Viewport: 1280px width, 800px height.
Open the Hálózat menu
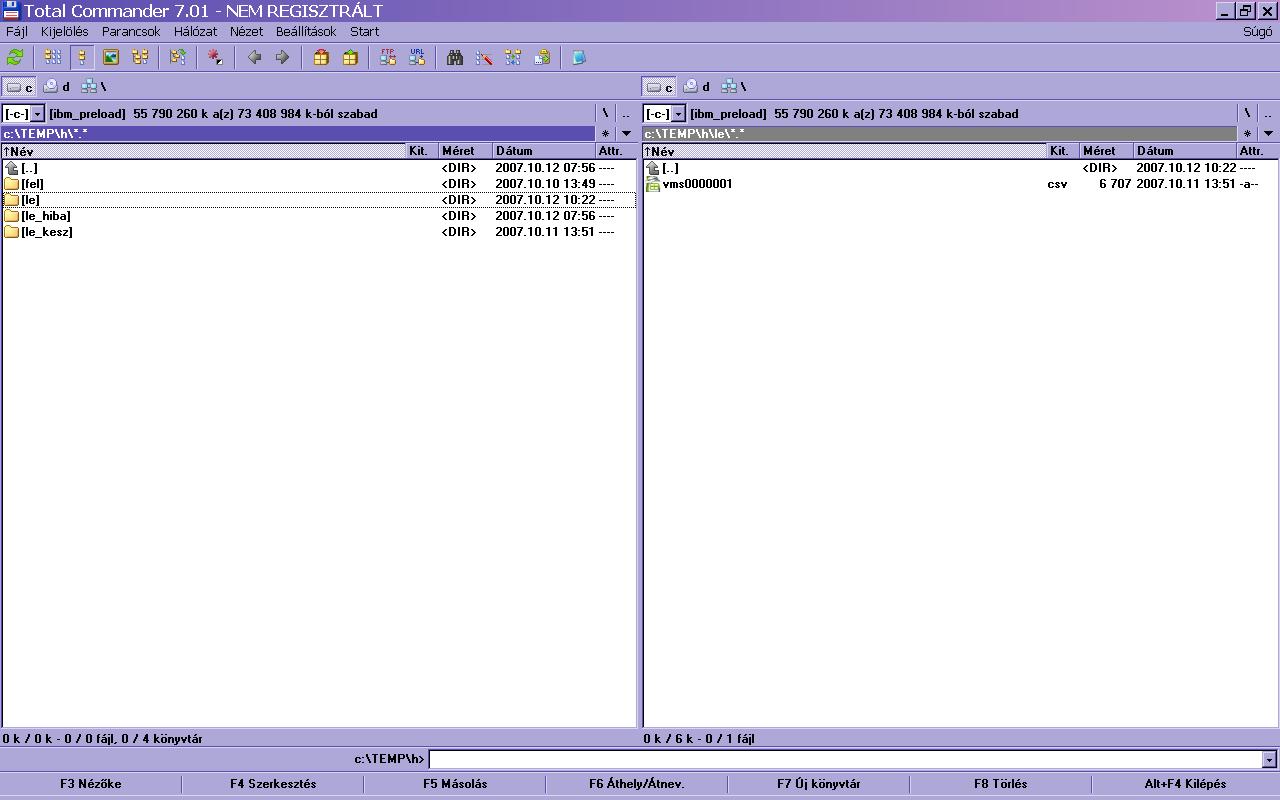[x=195, y=31]
